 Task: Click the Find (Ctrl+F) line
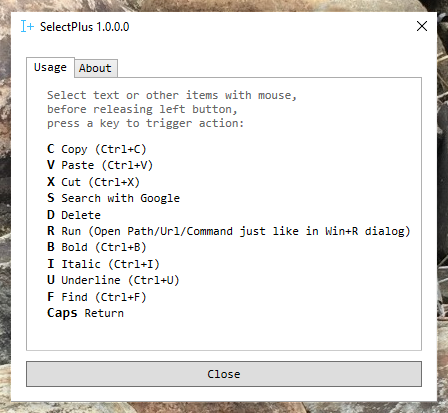coord(104,297)
